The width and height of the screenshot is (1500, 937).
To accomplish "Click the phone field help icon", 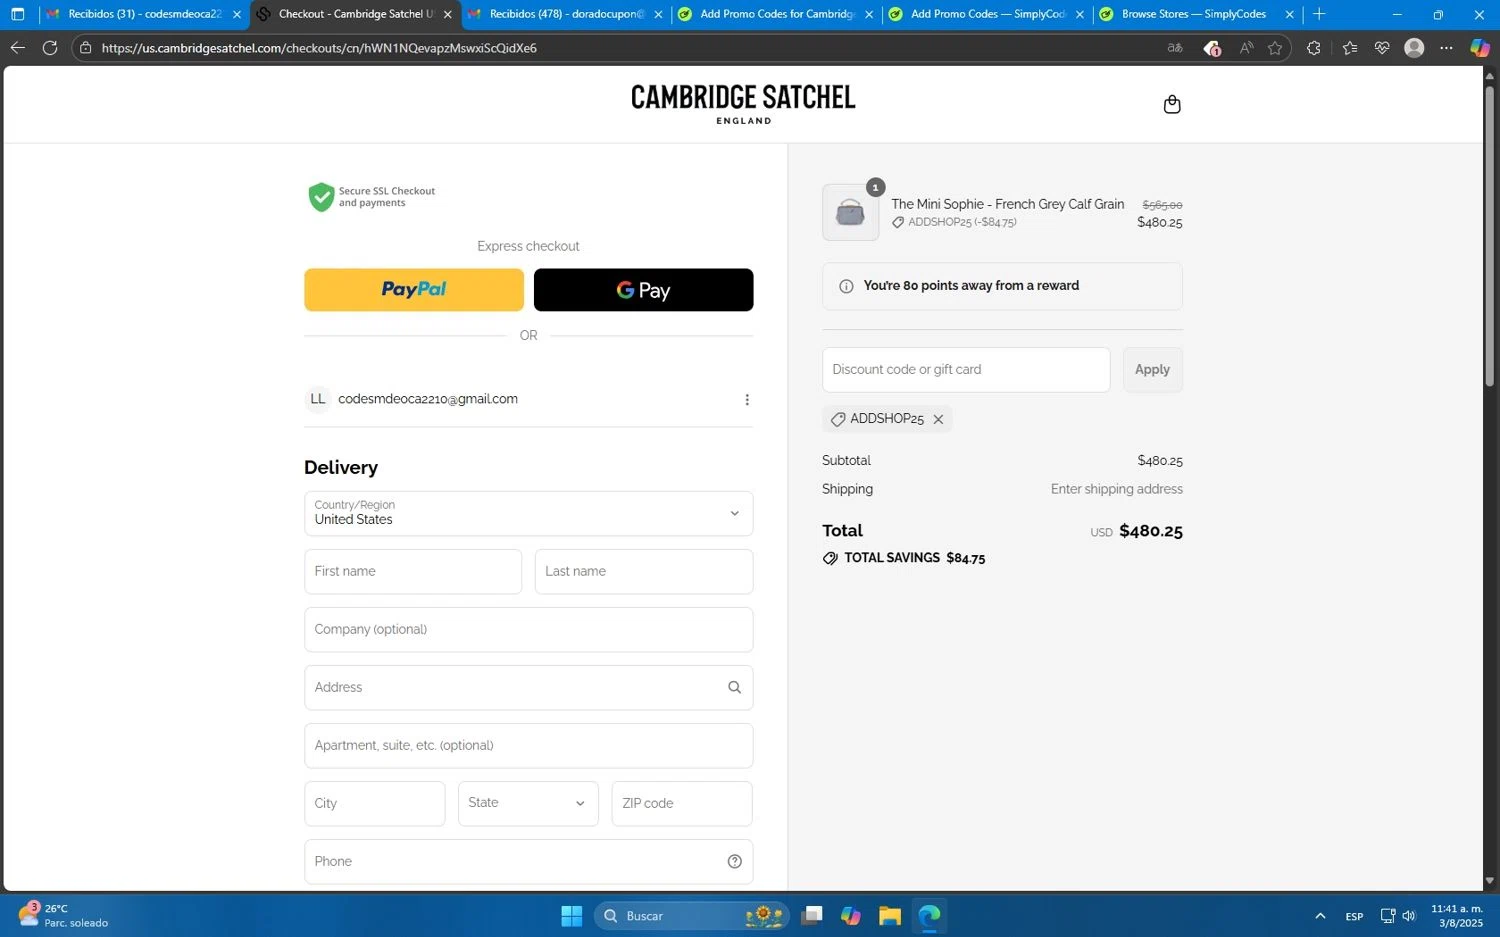I will pyautogui.click(x=734, y=861).
